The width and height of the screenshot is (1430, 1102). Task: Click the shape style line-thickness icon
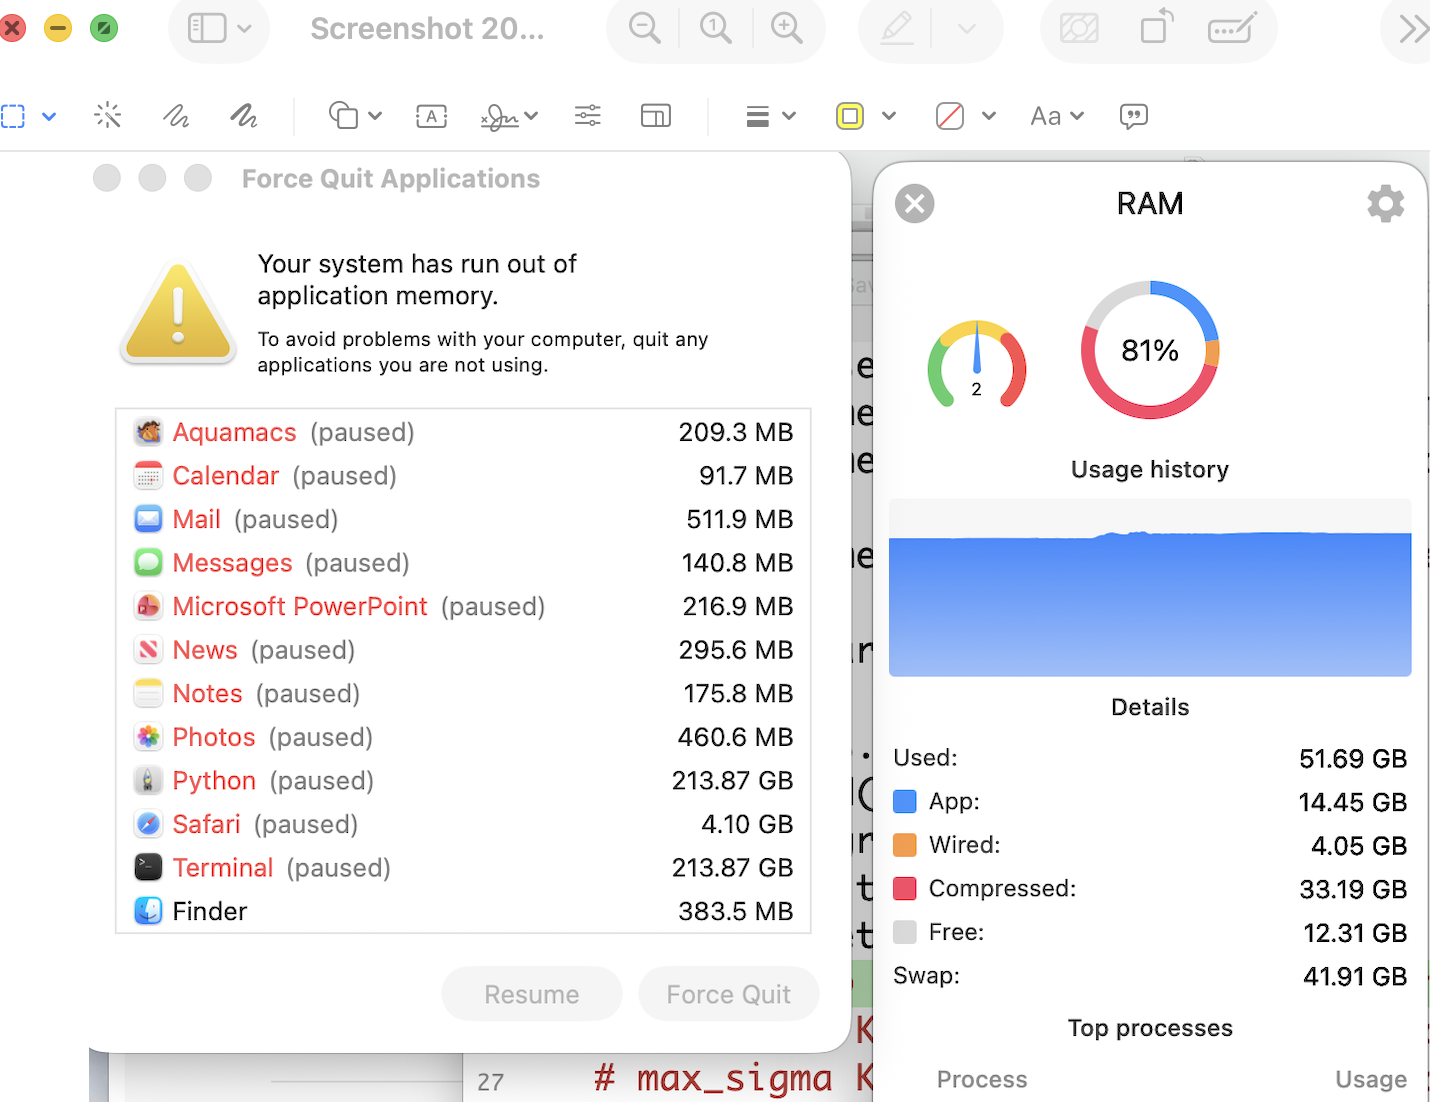(x=758, y=117)
